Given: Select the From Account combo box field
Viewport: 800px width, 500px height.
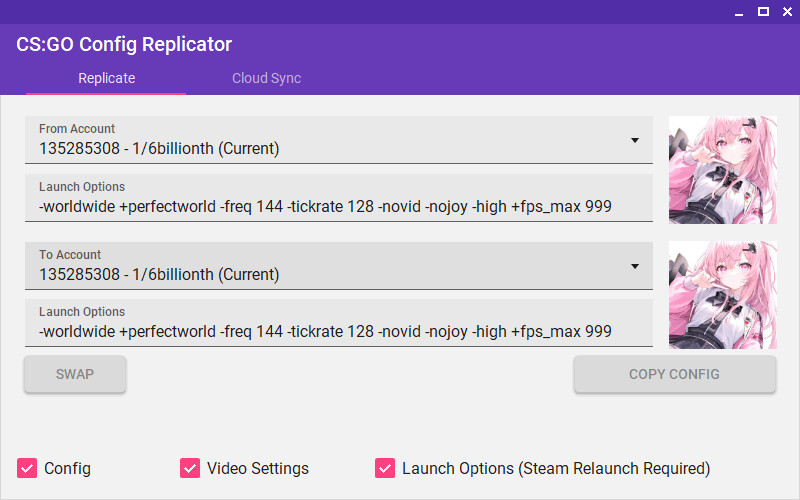Looking at the screenshot, I should coord(339,140).
